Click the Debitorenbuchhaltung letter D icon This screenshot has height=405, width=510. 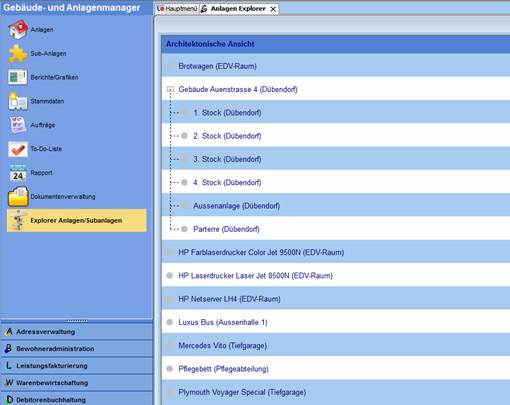pyautogui.click(x=10, y=399)
